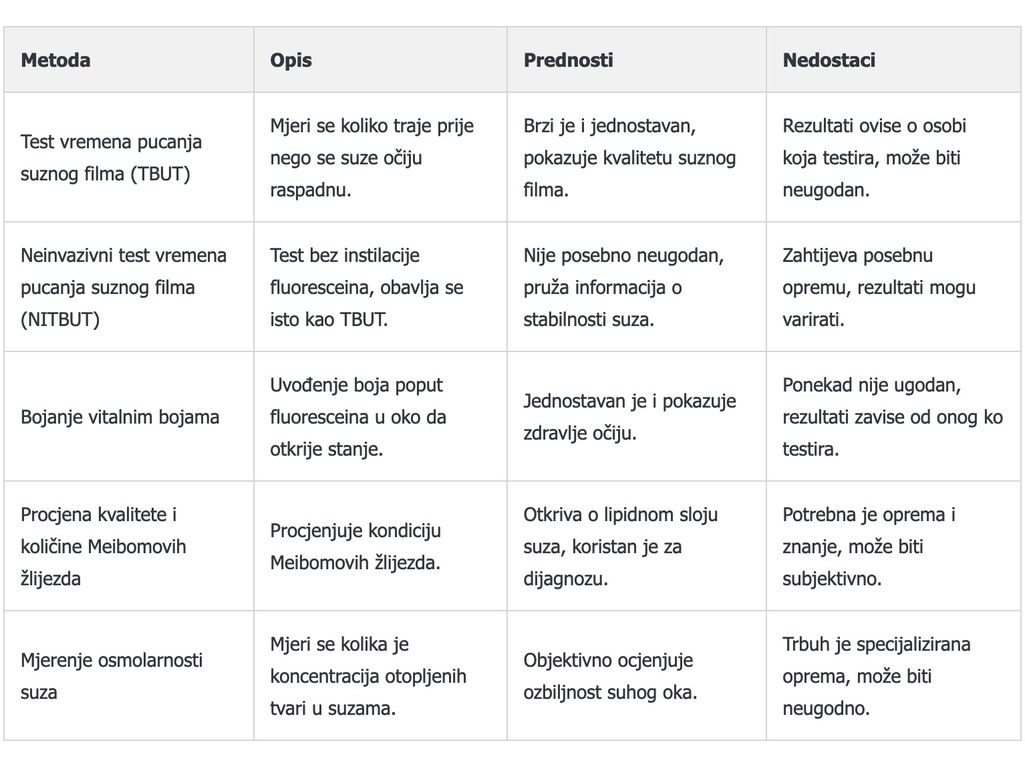Click the Prednosti column header

tap(568, 60)
